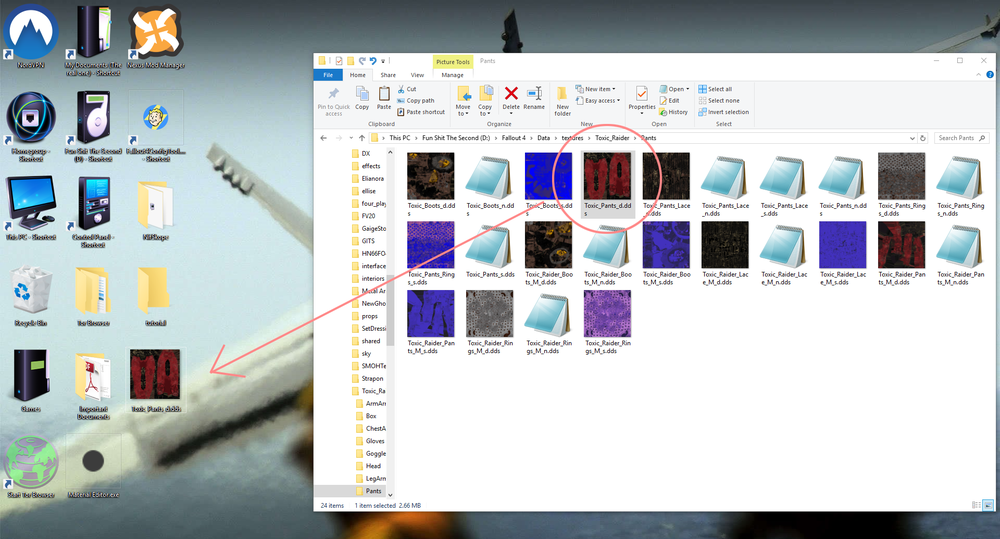This screenshot has width=1000, height=539.
Task: Click Copy path in the ribbon
Action: click(416, 101)
